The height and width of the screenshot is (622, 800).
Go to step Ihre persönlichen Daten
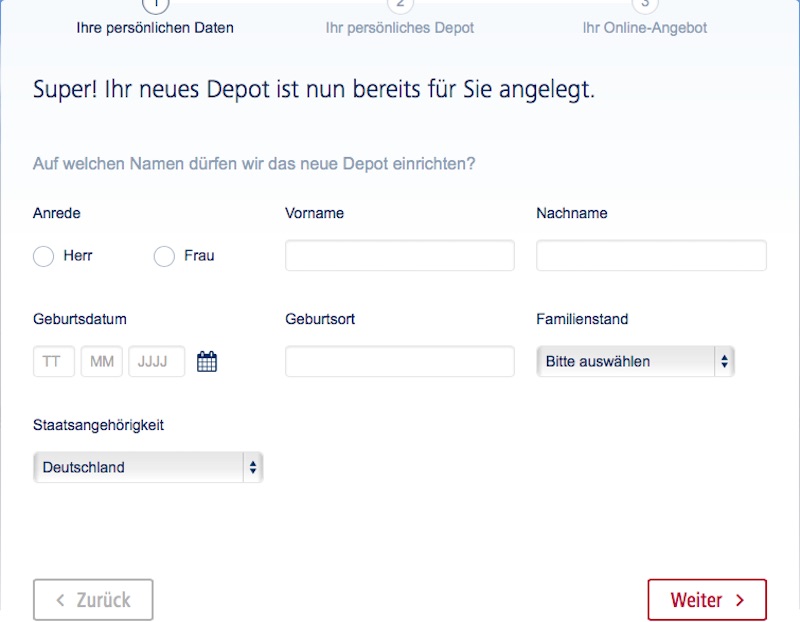[155, 28]
